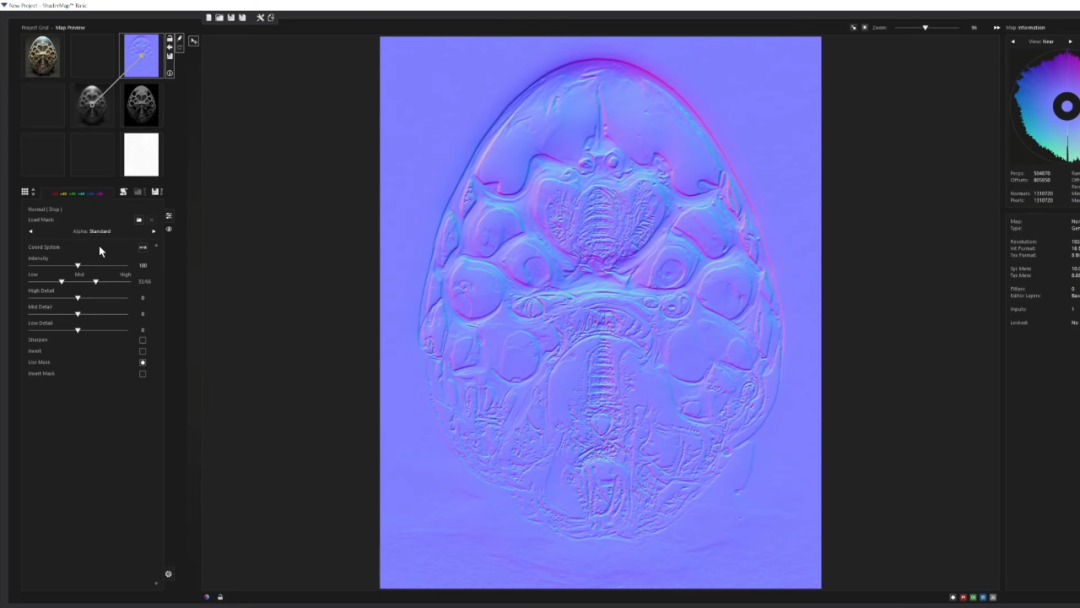Select next Alpha mode with right arrow
The image size is (1080, 608).
[x=154, y=231]
